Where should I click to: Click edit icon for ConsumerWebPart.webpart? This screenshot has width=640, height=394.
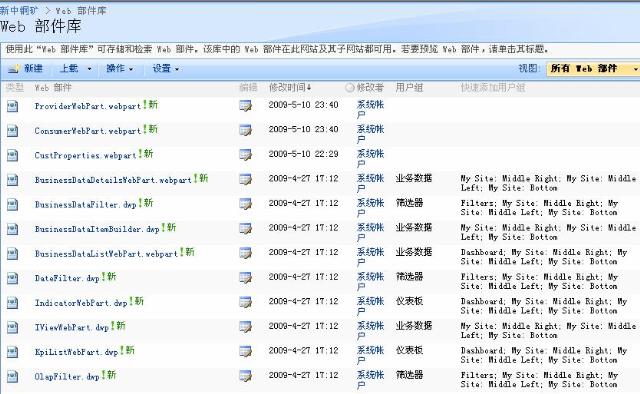coord(245,131)
